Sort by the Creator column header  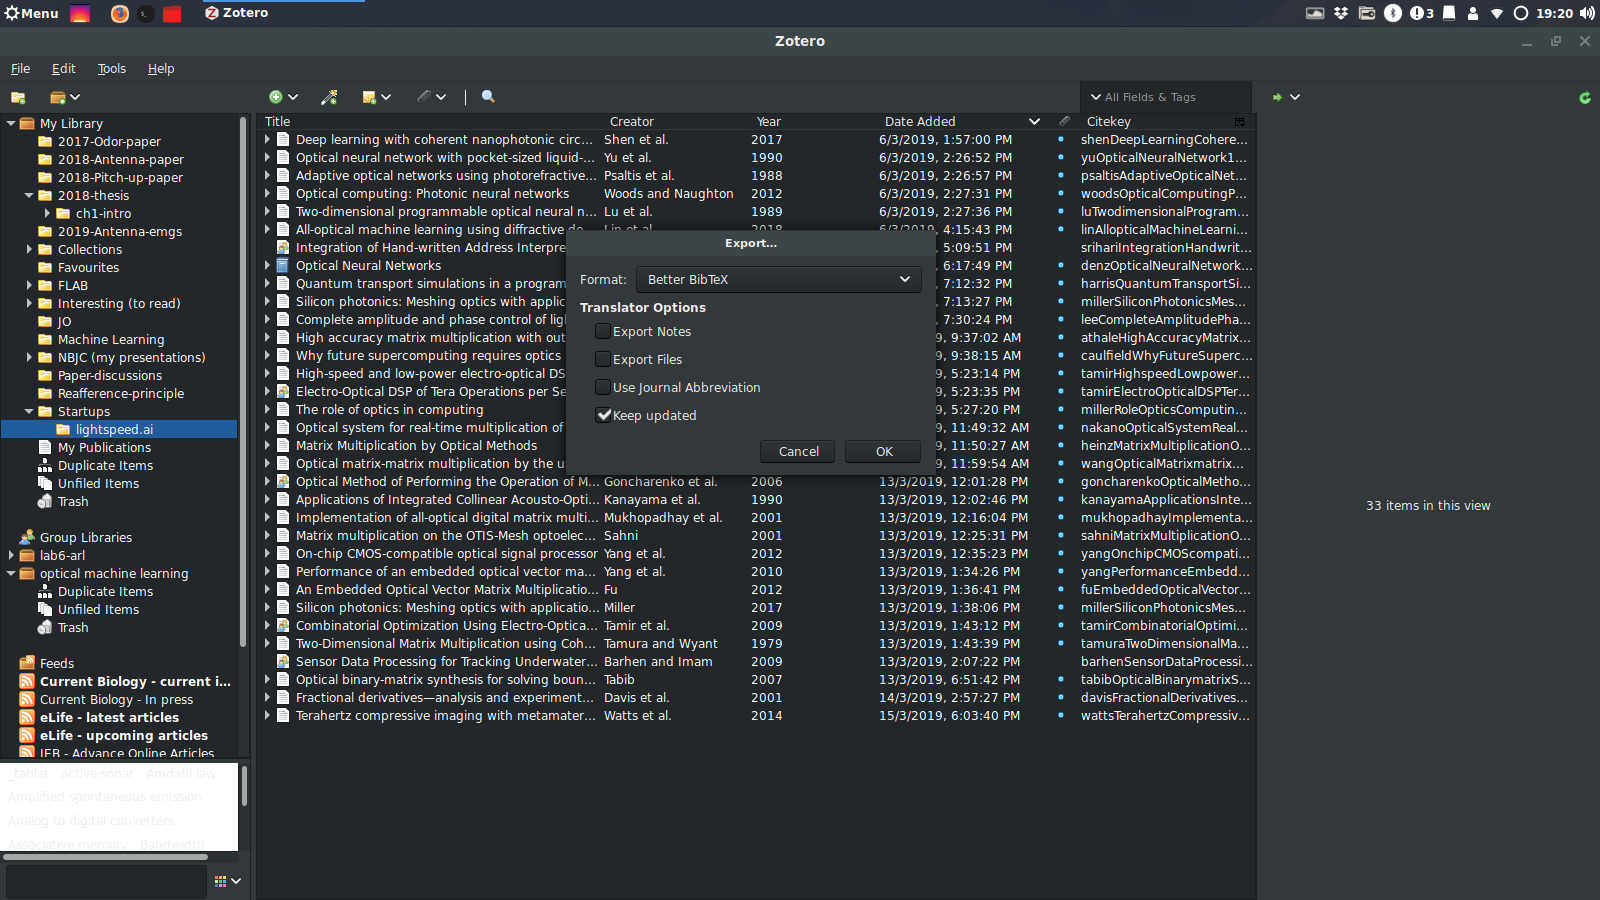coord(675,122)
